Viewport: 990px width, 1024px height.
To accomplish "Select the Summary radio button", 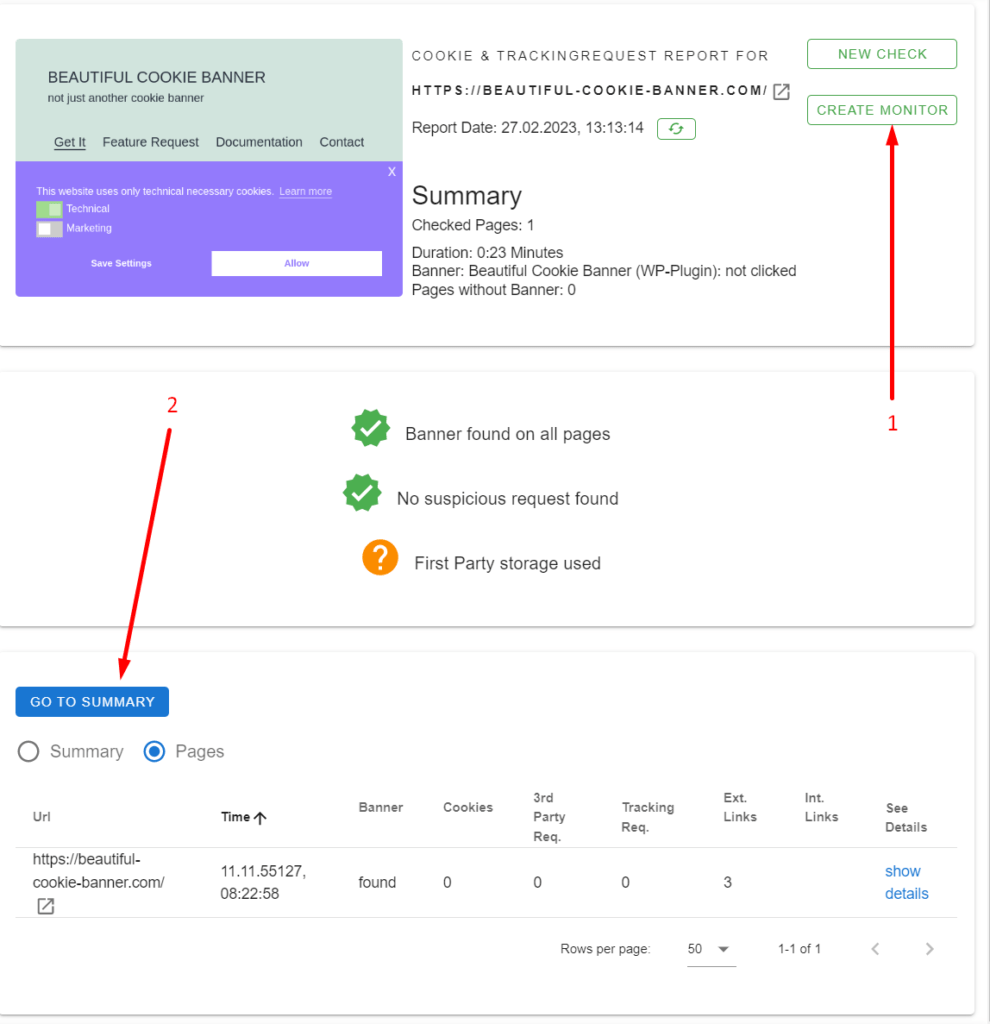I will pyautogui.click(x=29, y=752).
